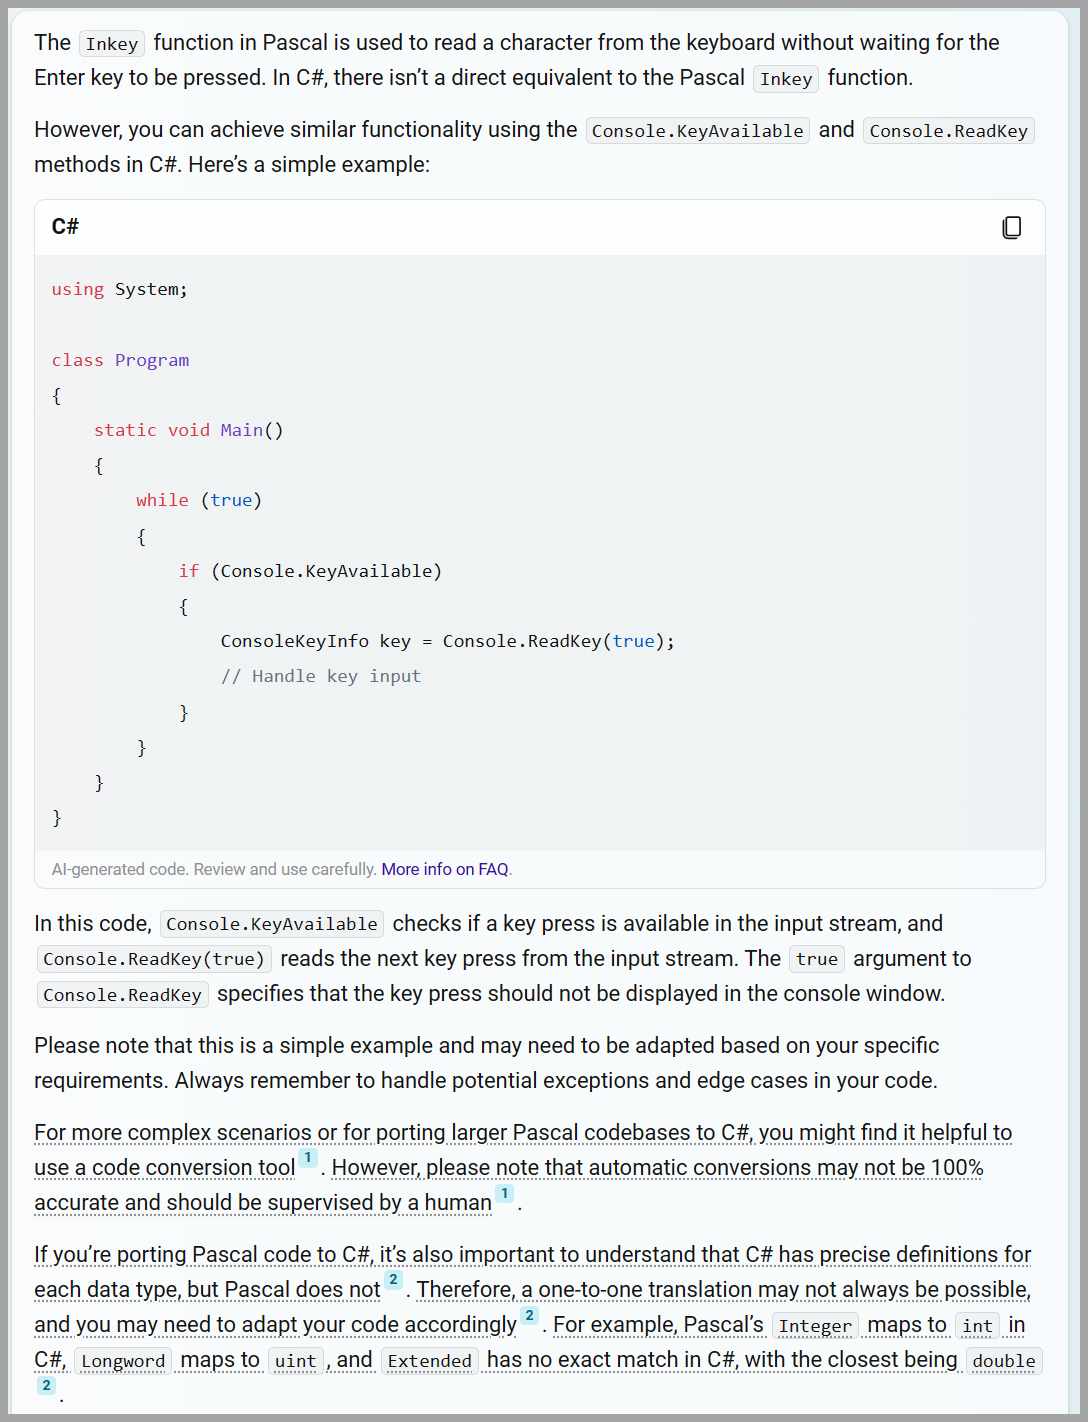Open citation 1 after 'supervised by a human'

[505, 1193]
